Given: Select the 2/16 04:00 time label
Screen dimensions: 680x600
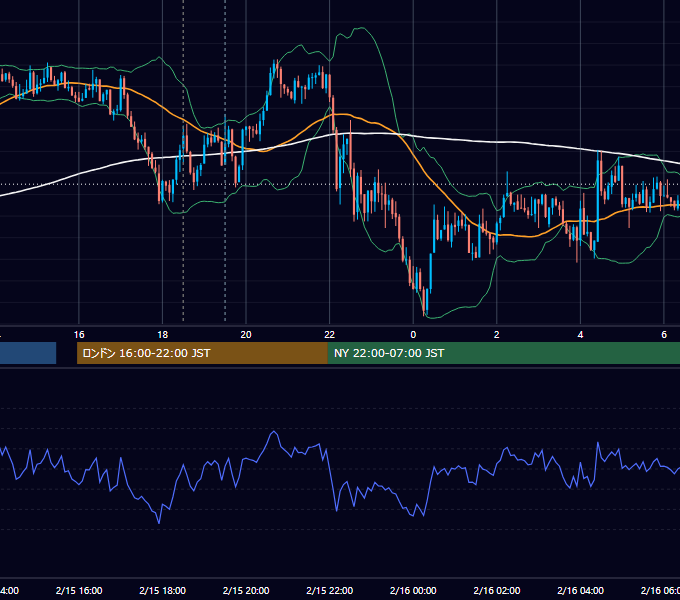Looking at the screenshot, I should 580,590.
